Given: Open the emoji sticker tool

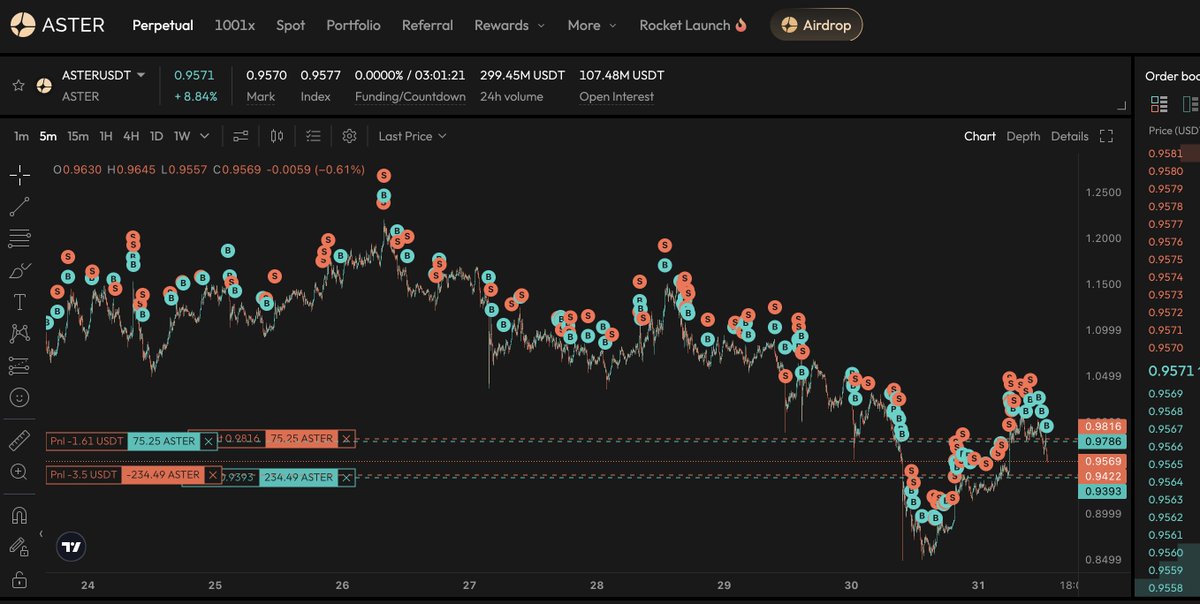Looking at the screenshot, I should (20, 397).
